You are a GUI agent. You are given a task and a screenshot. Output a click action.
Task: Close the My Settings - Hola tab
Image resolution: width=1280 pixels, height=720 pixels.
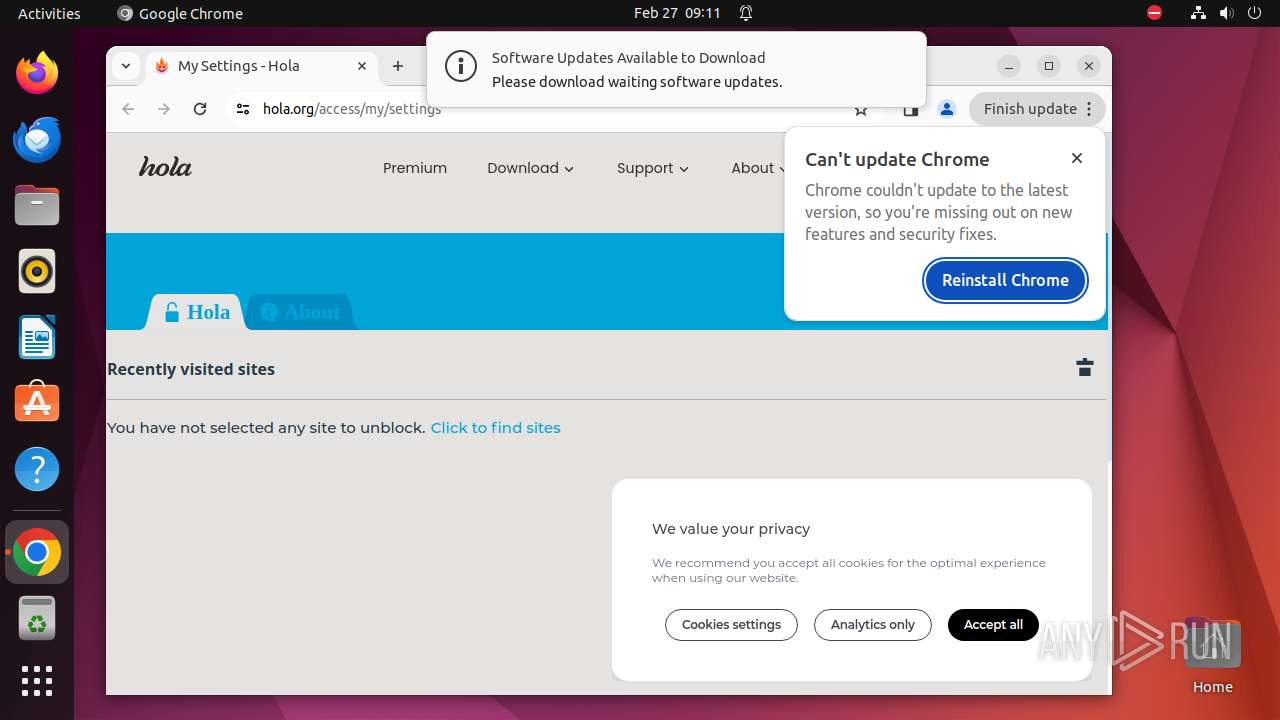pyautogui.click(x=362, y=66)
